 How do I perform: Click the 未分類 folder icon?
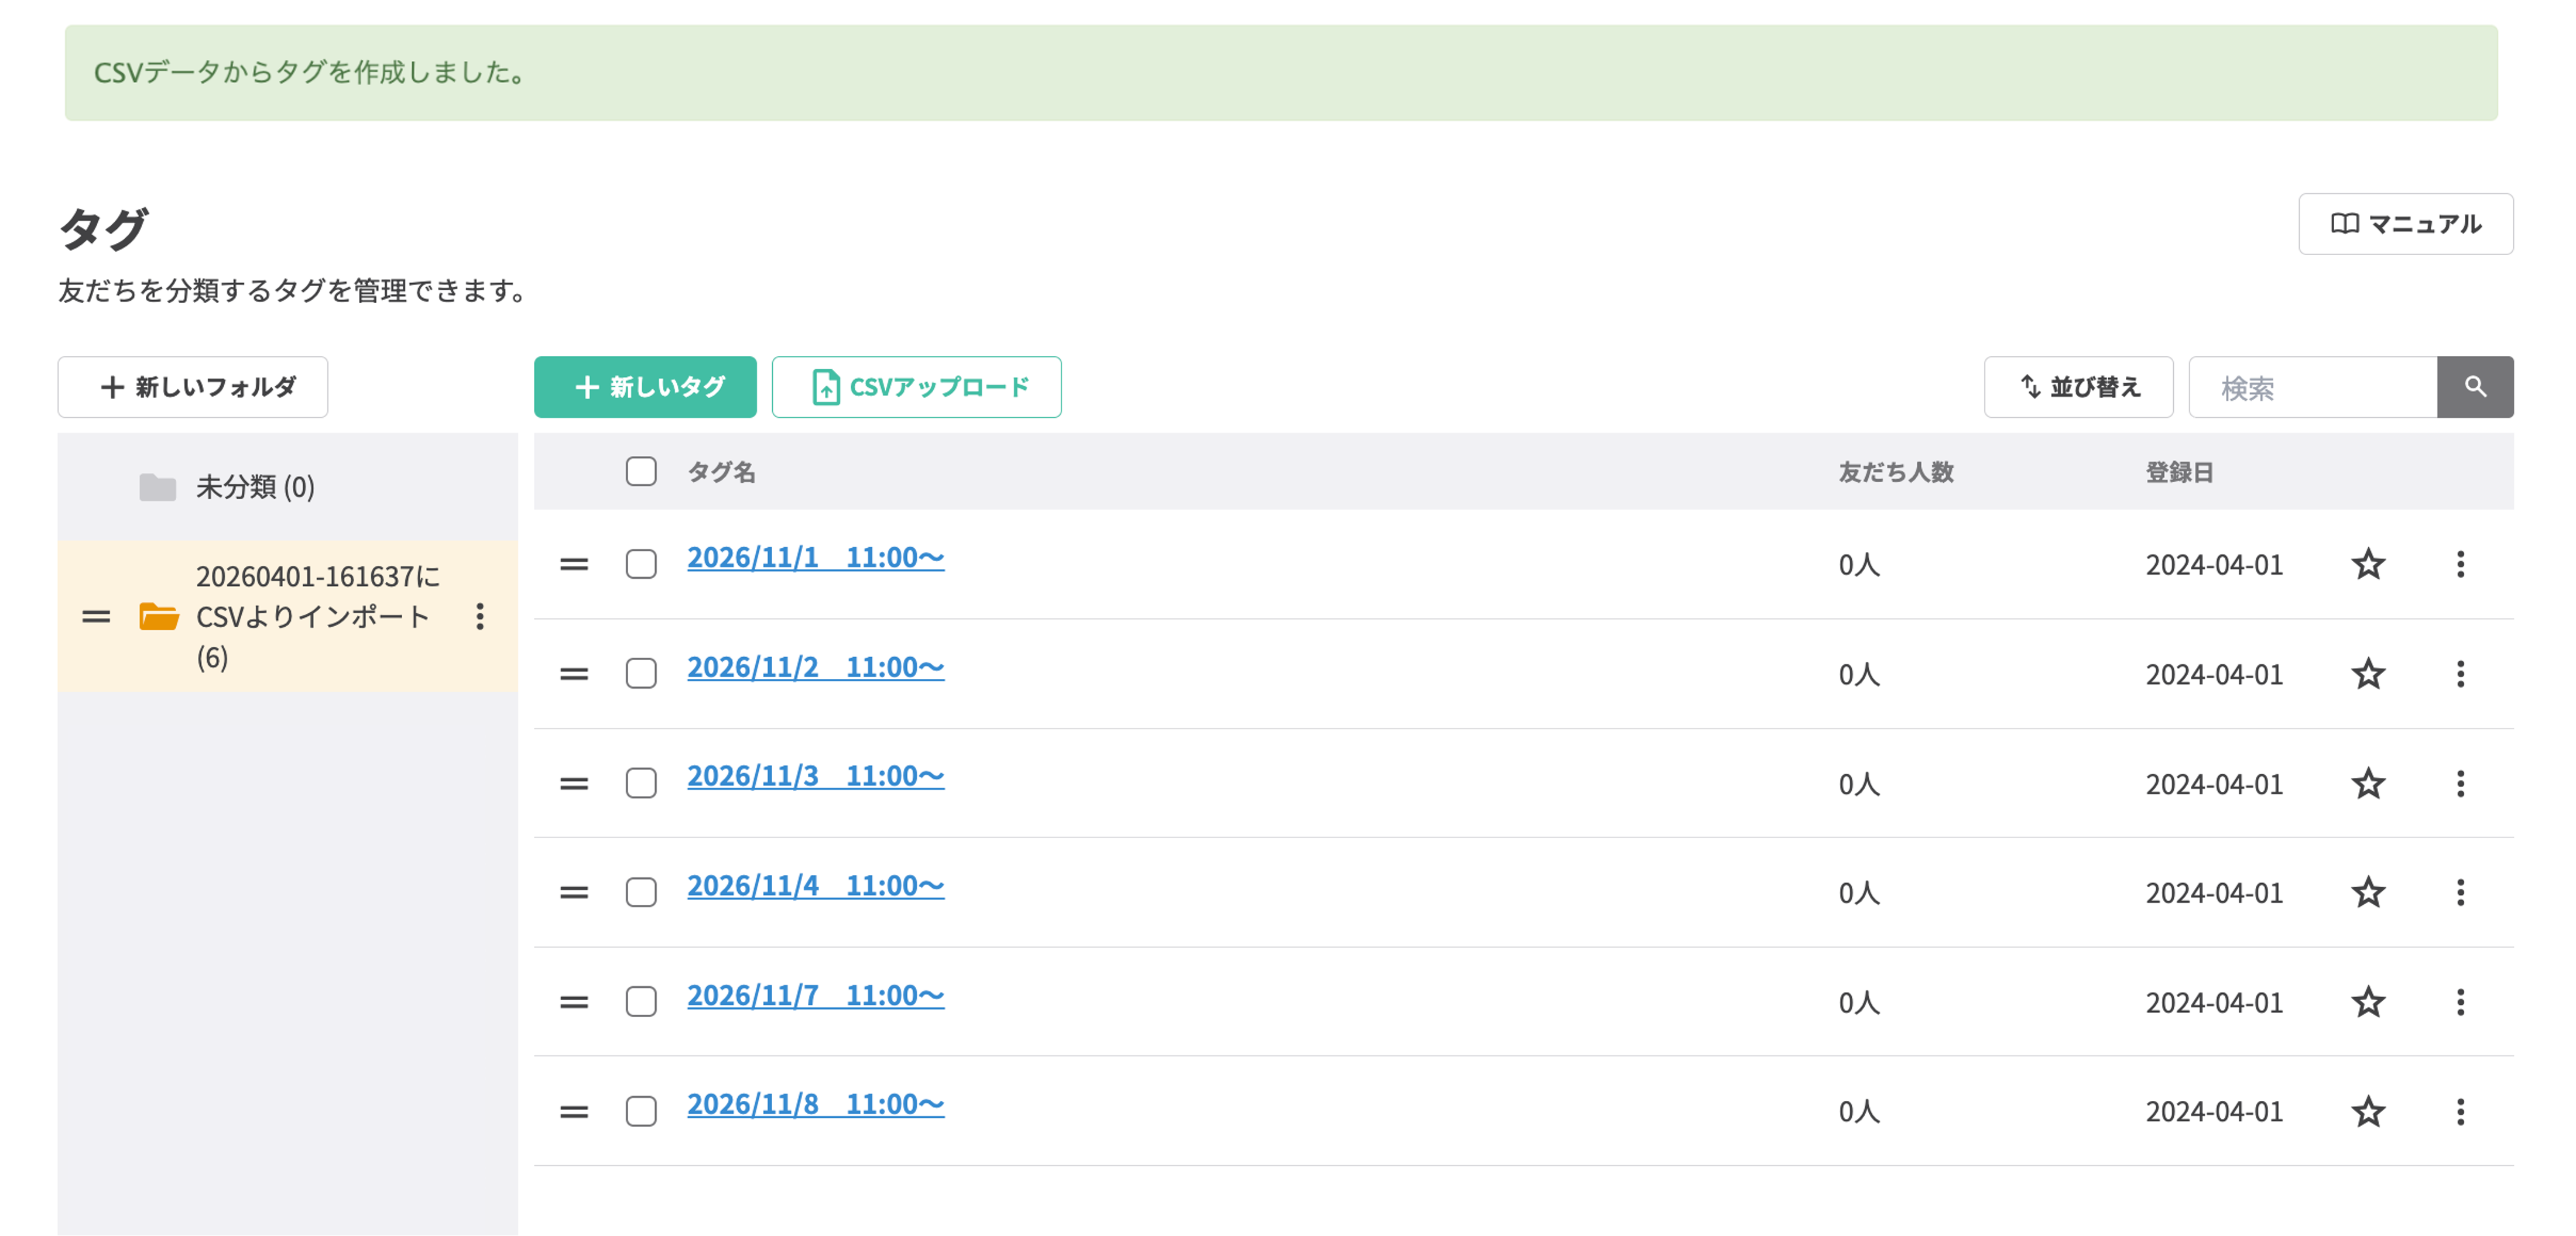[x=157, y=487]
